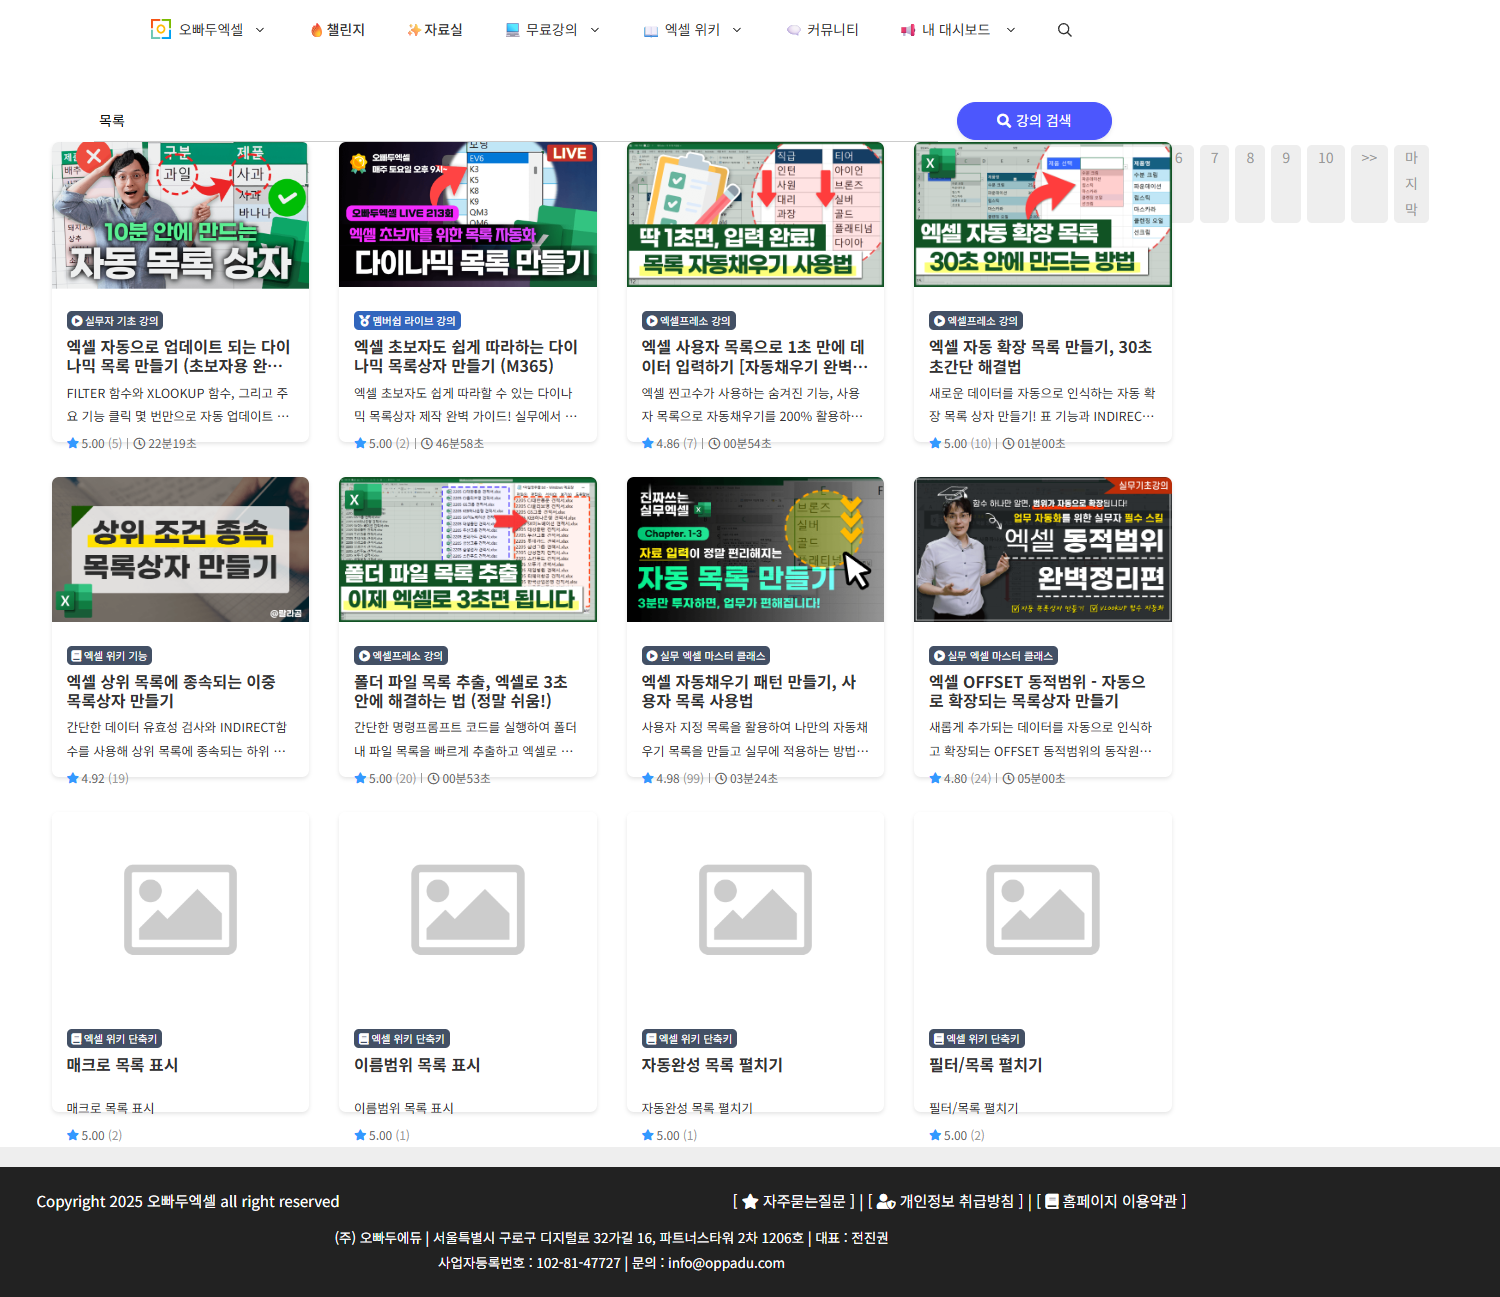Viewport: 1500px width, 1297px height.
Task: Open the lecture search magnifier icon
Action: (x=1064, y=30)
